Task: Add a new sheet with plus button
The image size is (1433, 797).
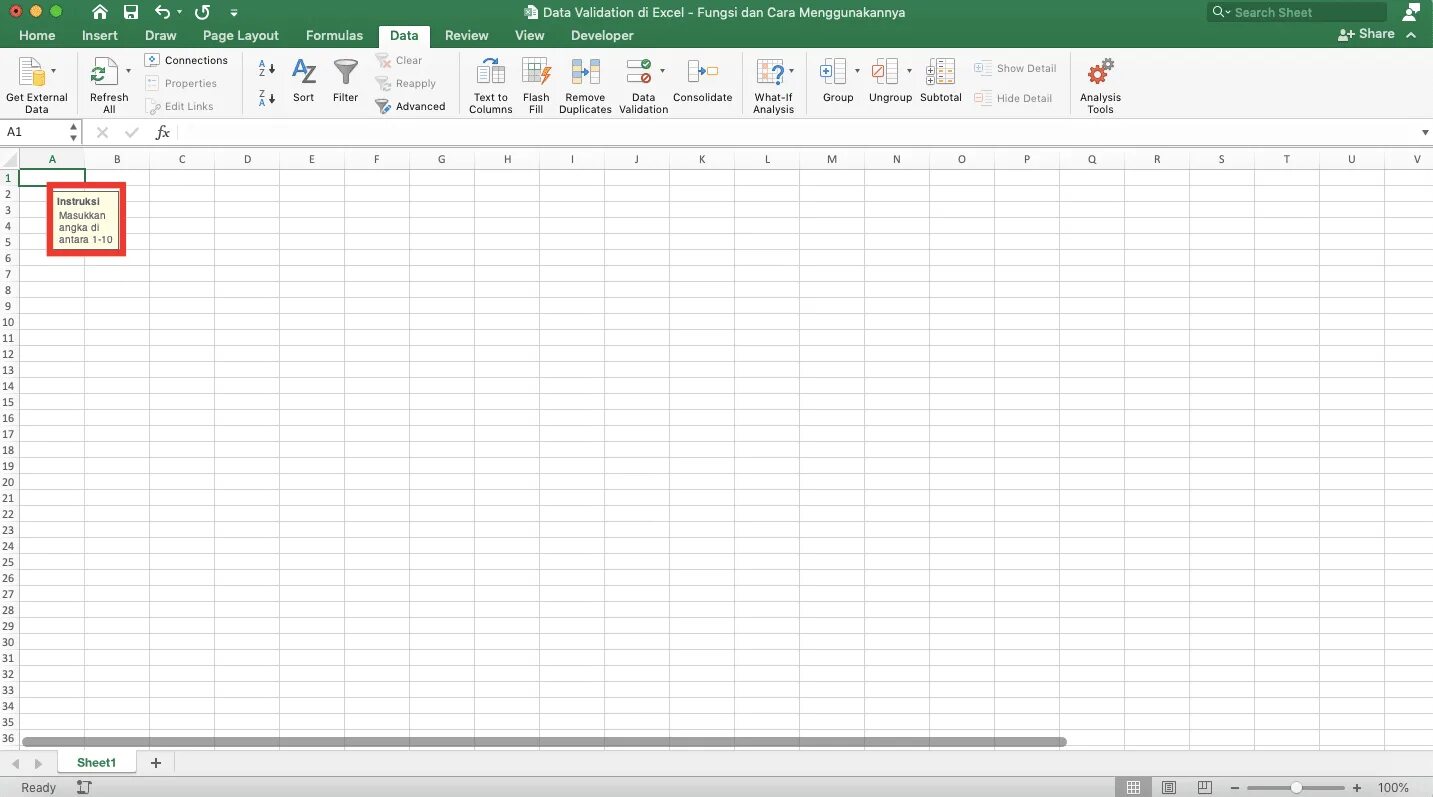Action: 155,762
